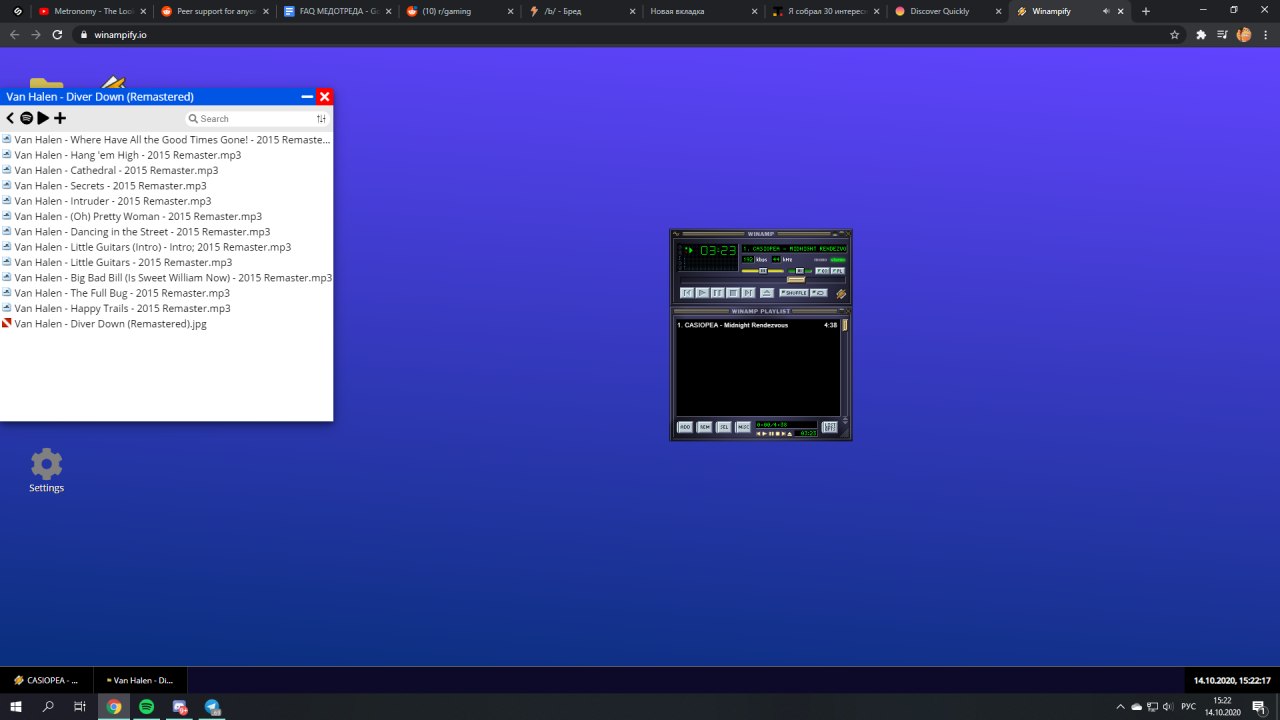The image size is (1280, 720).
Task: Click the Winamp balance slider
Action: tap(800, 271)
